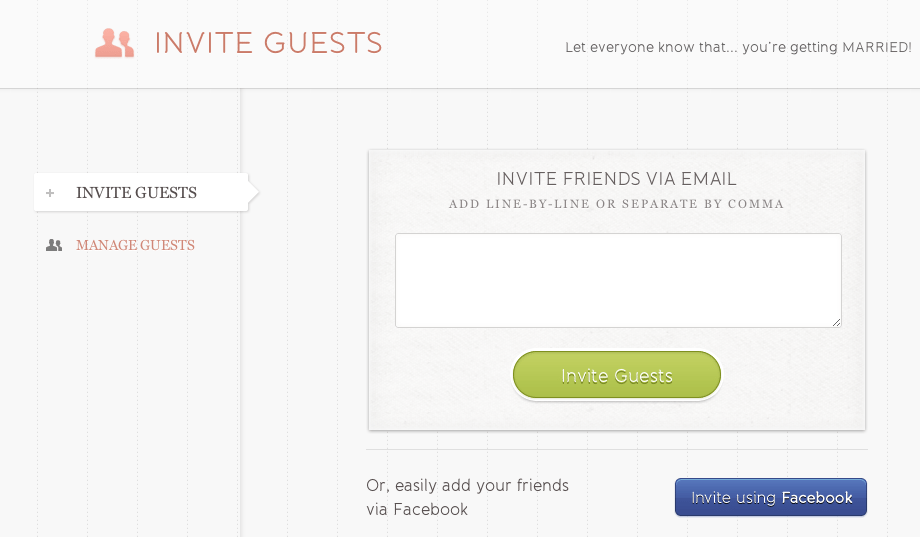Click the Invite Friends via Email heading
Image resolution: width=920 pixels, height=537 pixels.
tap(616, 178)
